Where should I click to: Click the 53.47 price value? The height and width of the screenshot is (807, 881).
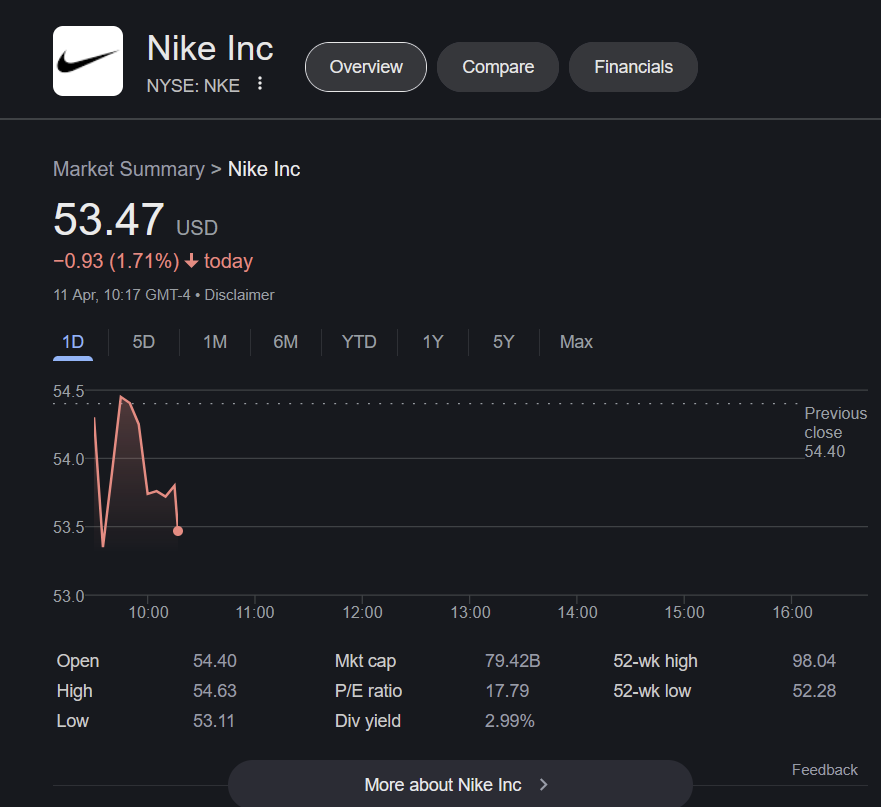coord(109,219)
